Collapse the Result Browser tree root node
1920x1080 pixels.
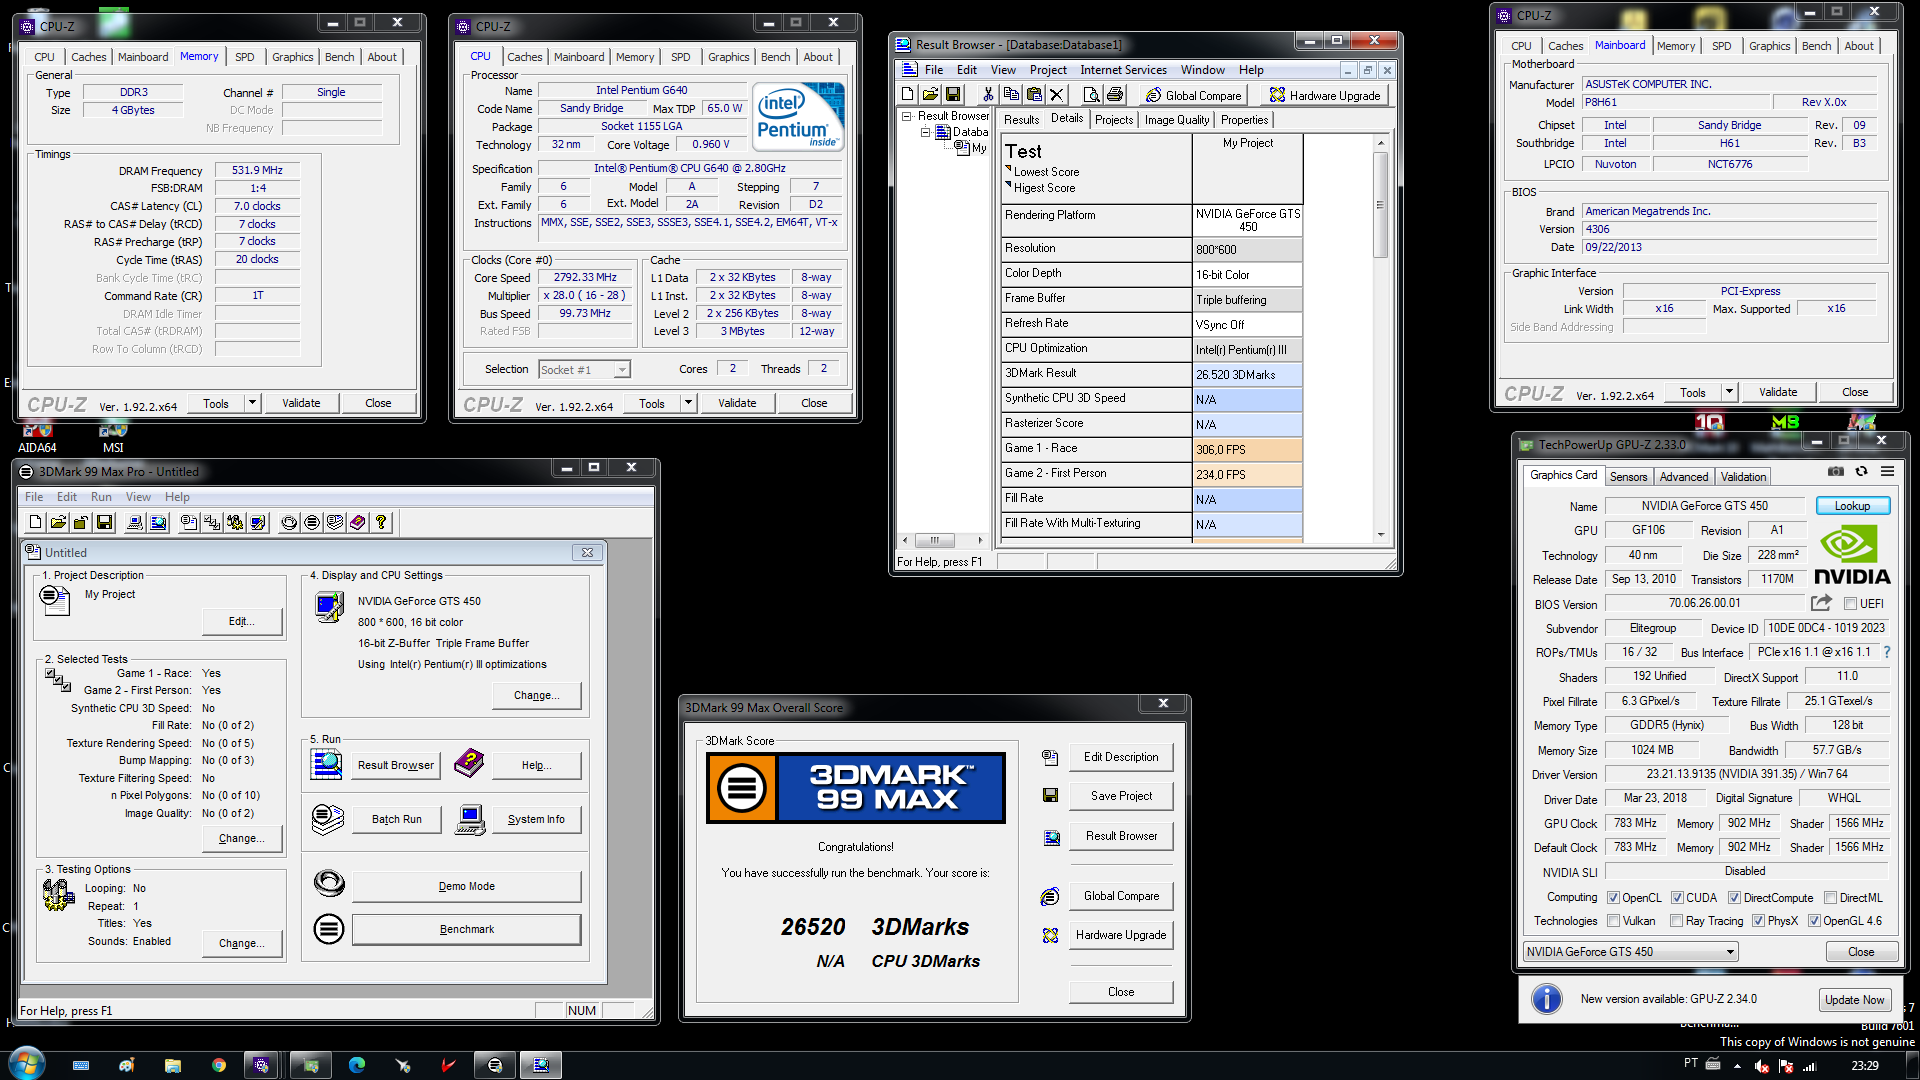pos(907,116)
